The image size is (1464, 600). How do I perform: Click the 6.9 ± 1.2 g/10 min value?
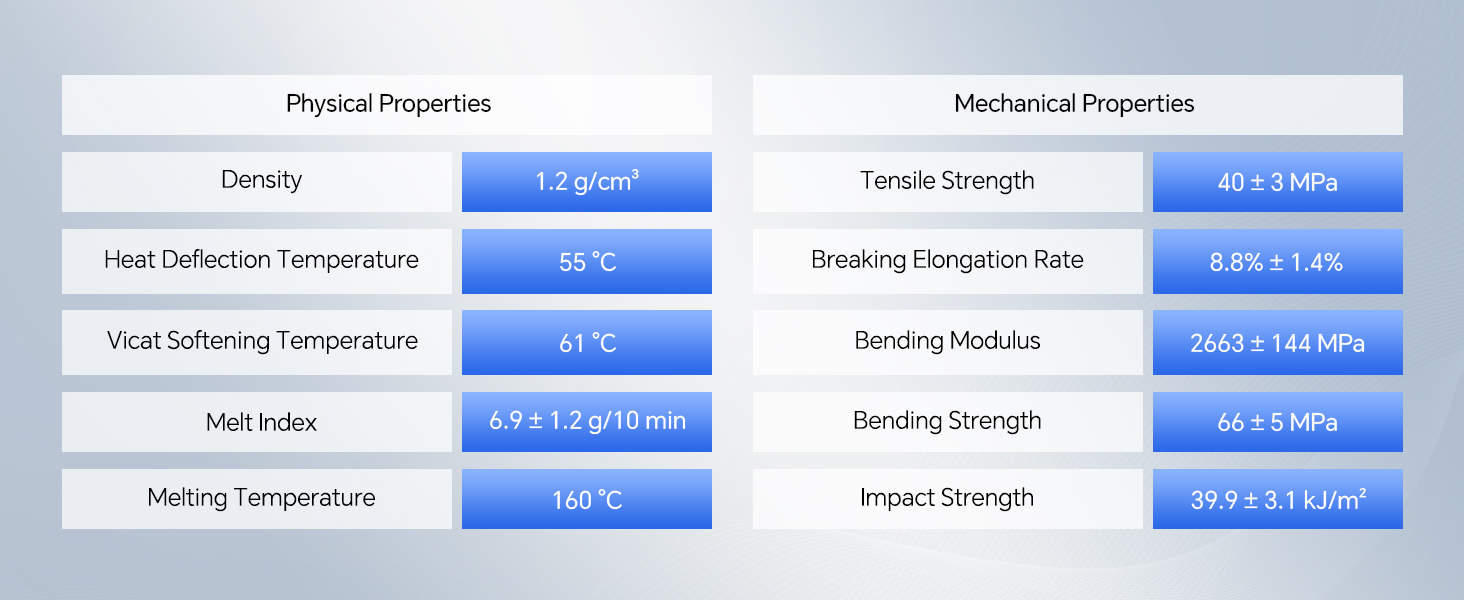pyautogui.click(x=587, y=422)
